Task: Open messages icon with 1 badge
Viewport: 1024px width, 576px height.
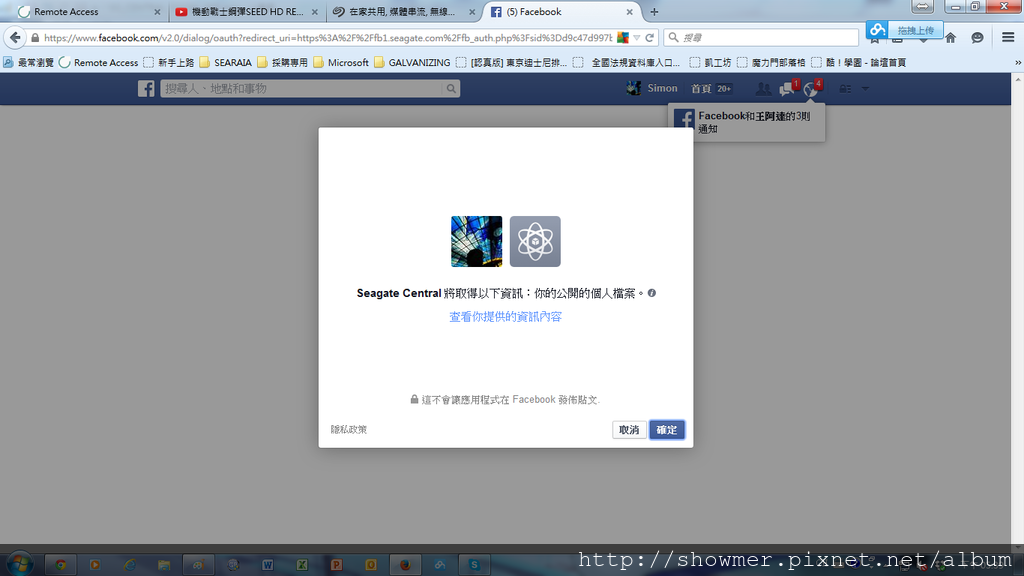Action: point(788,89)
